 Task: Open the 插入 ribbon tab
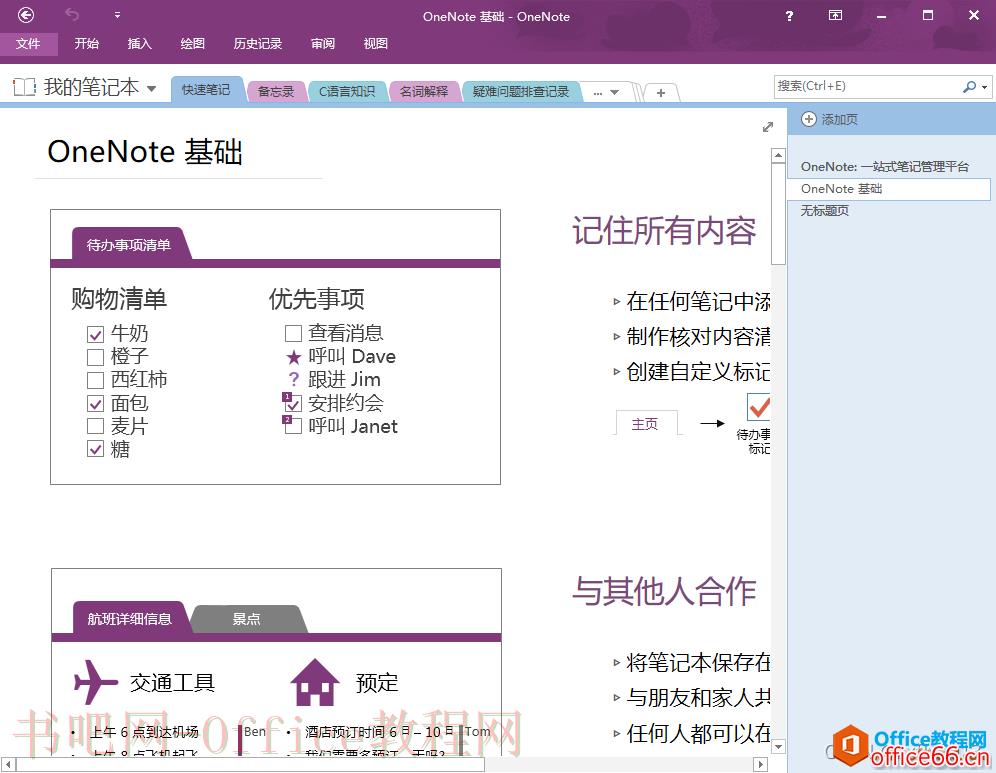pyautogui.click(x=139, y=44)
